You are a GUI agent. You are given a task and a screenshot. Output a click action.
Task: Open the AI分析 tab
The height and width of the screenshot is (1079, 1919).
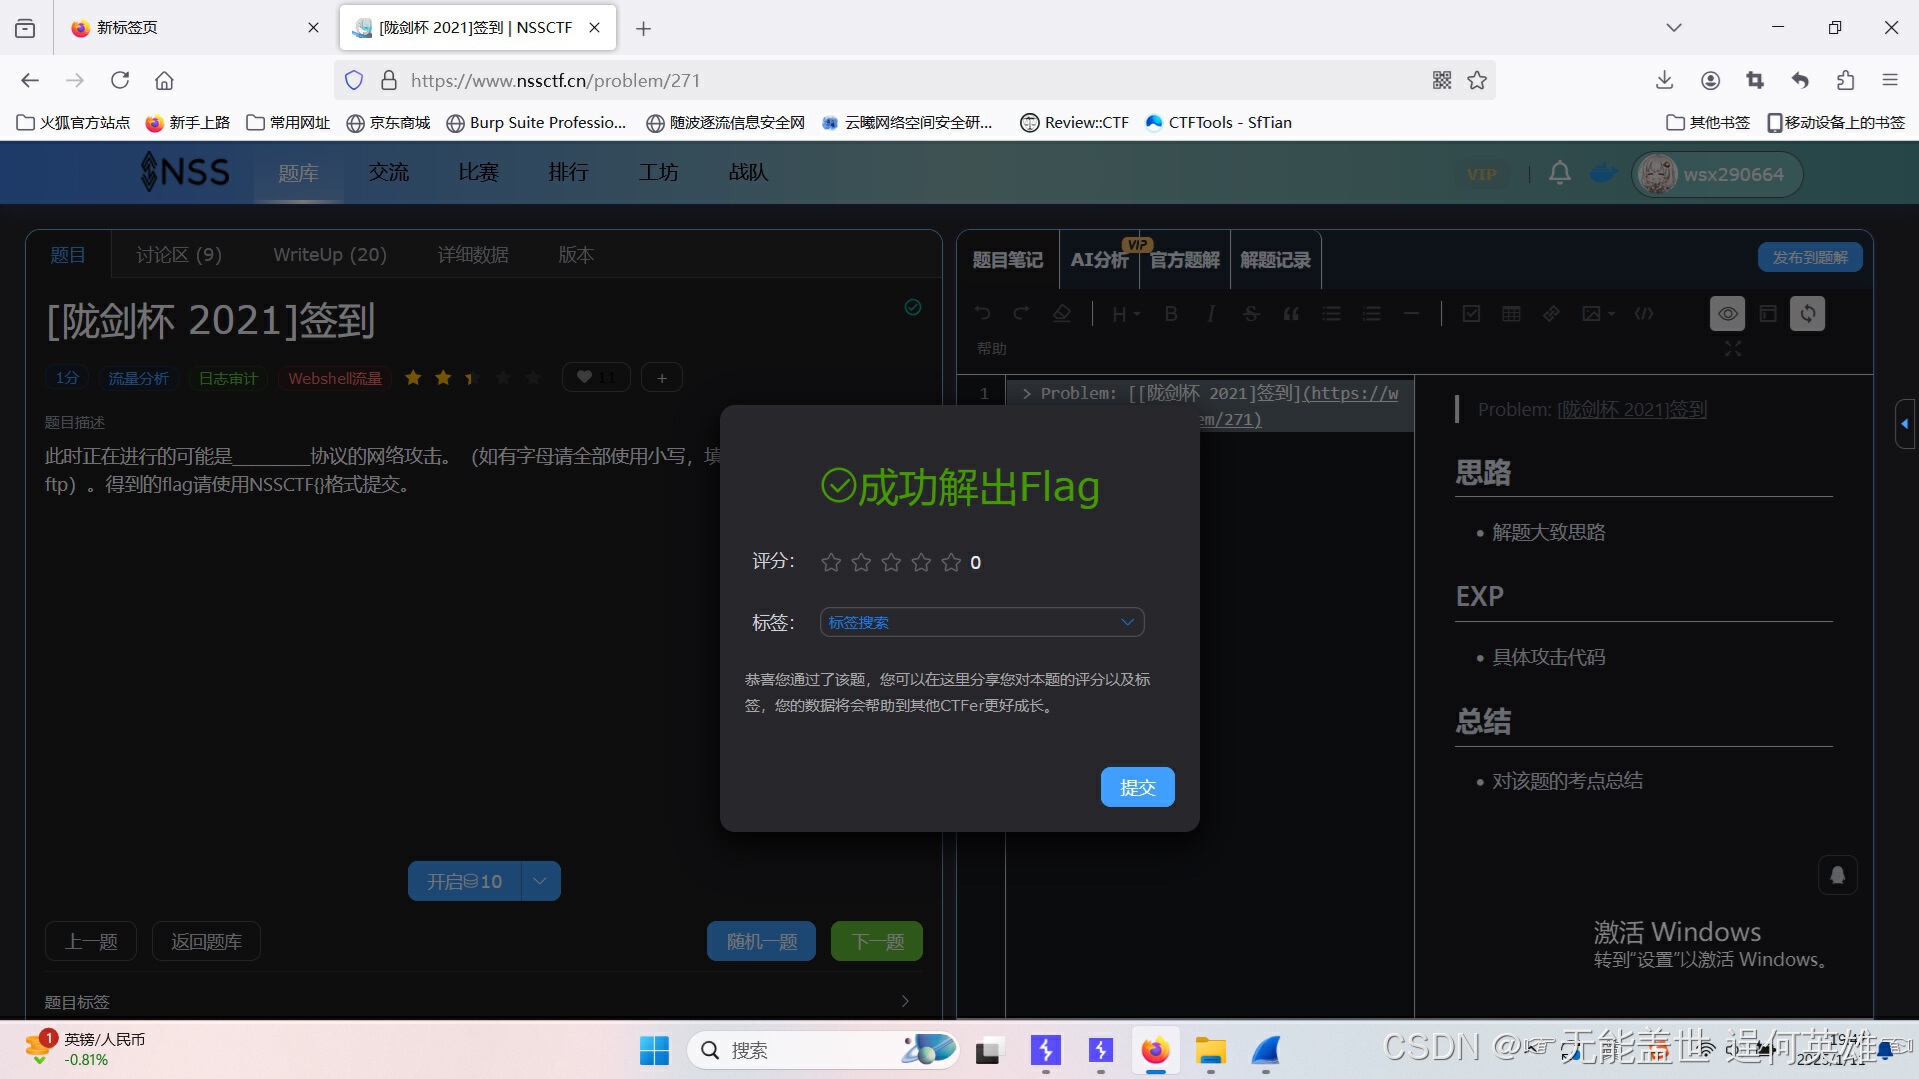[1098, 260]
